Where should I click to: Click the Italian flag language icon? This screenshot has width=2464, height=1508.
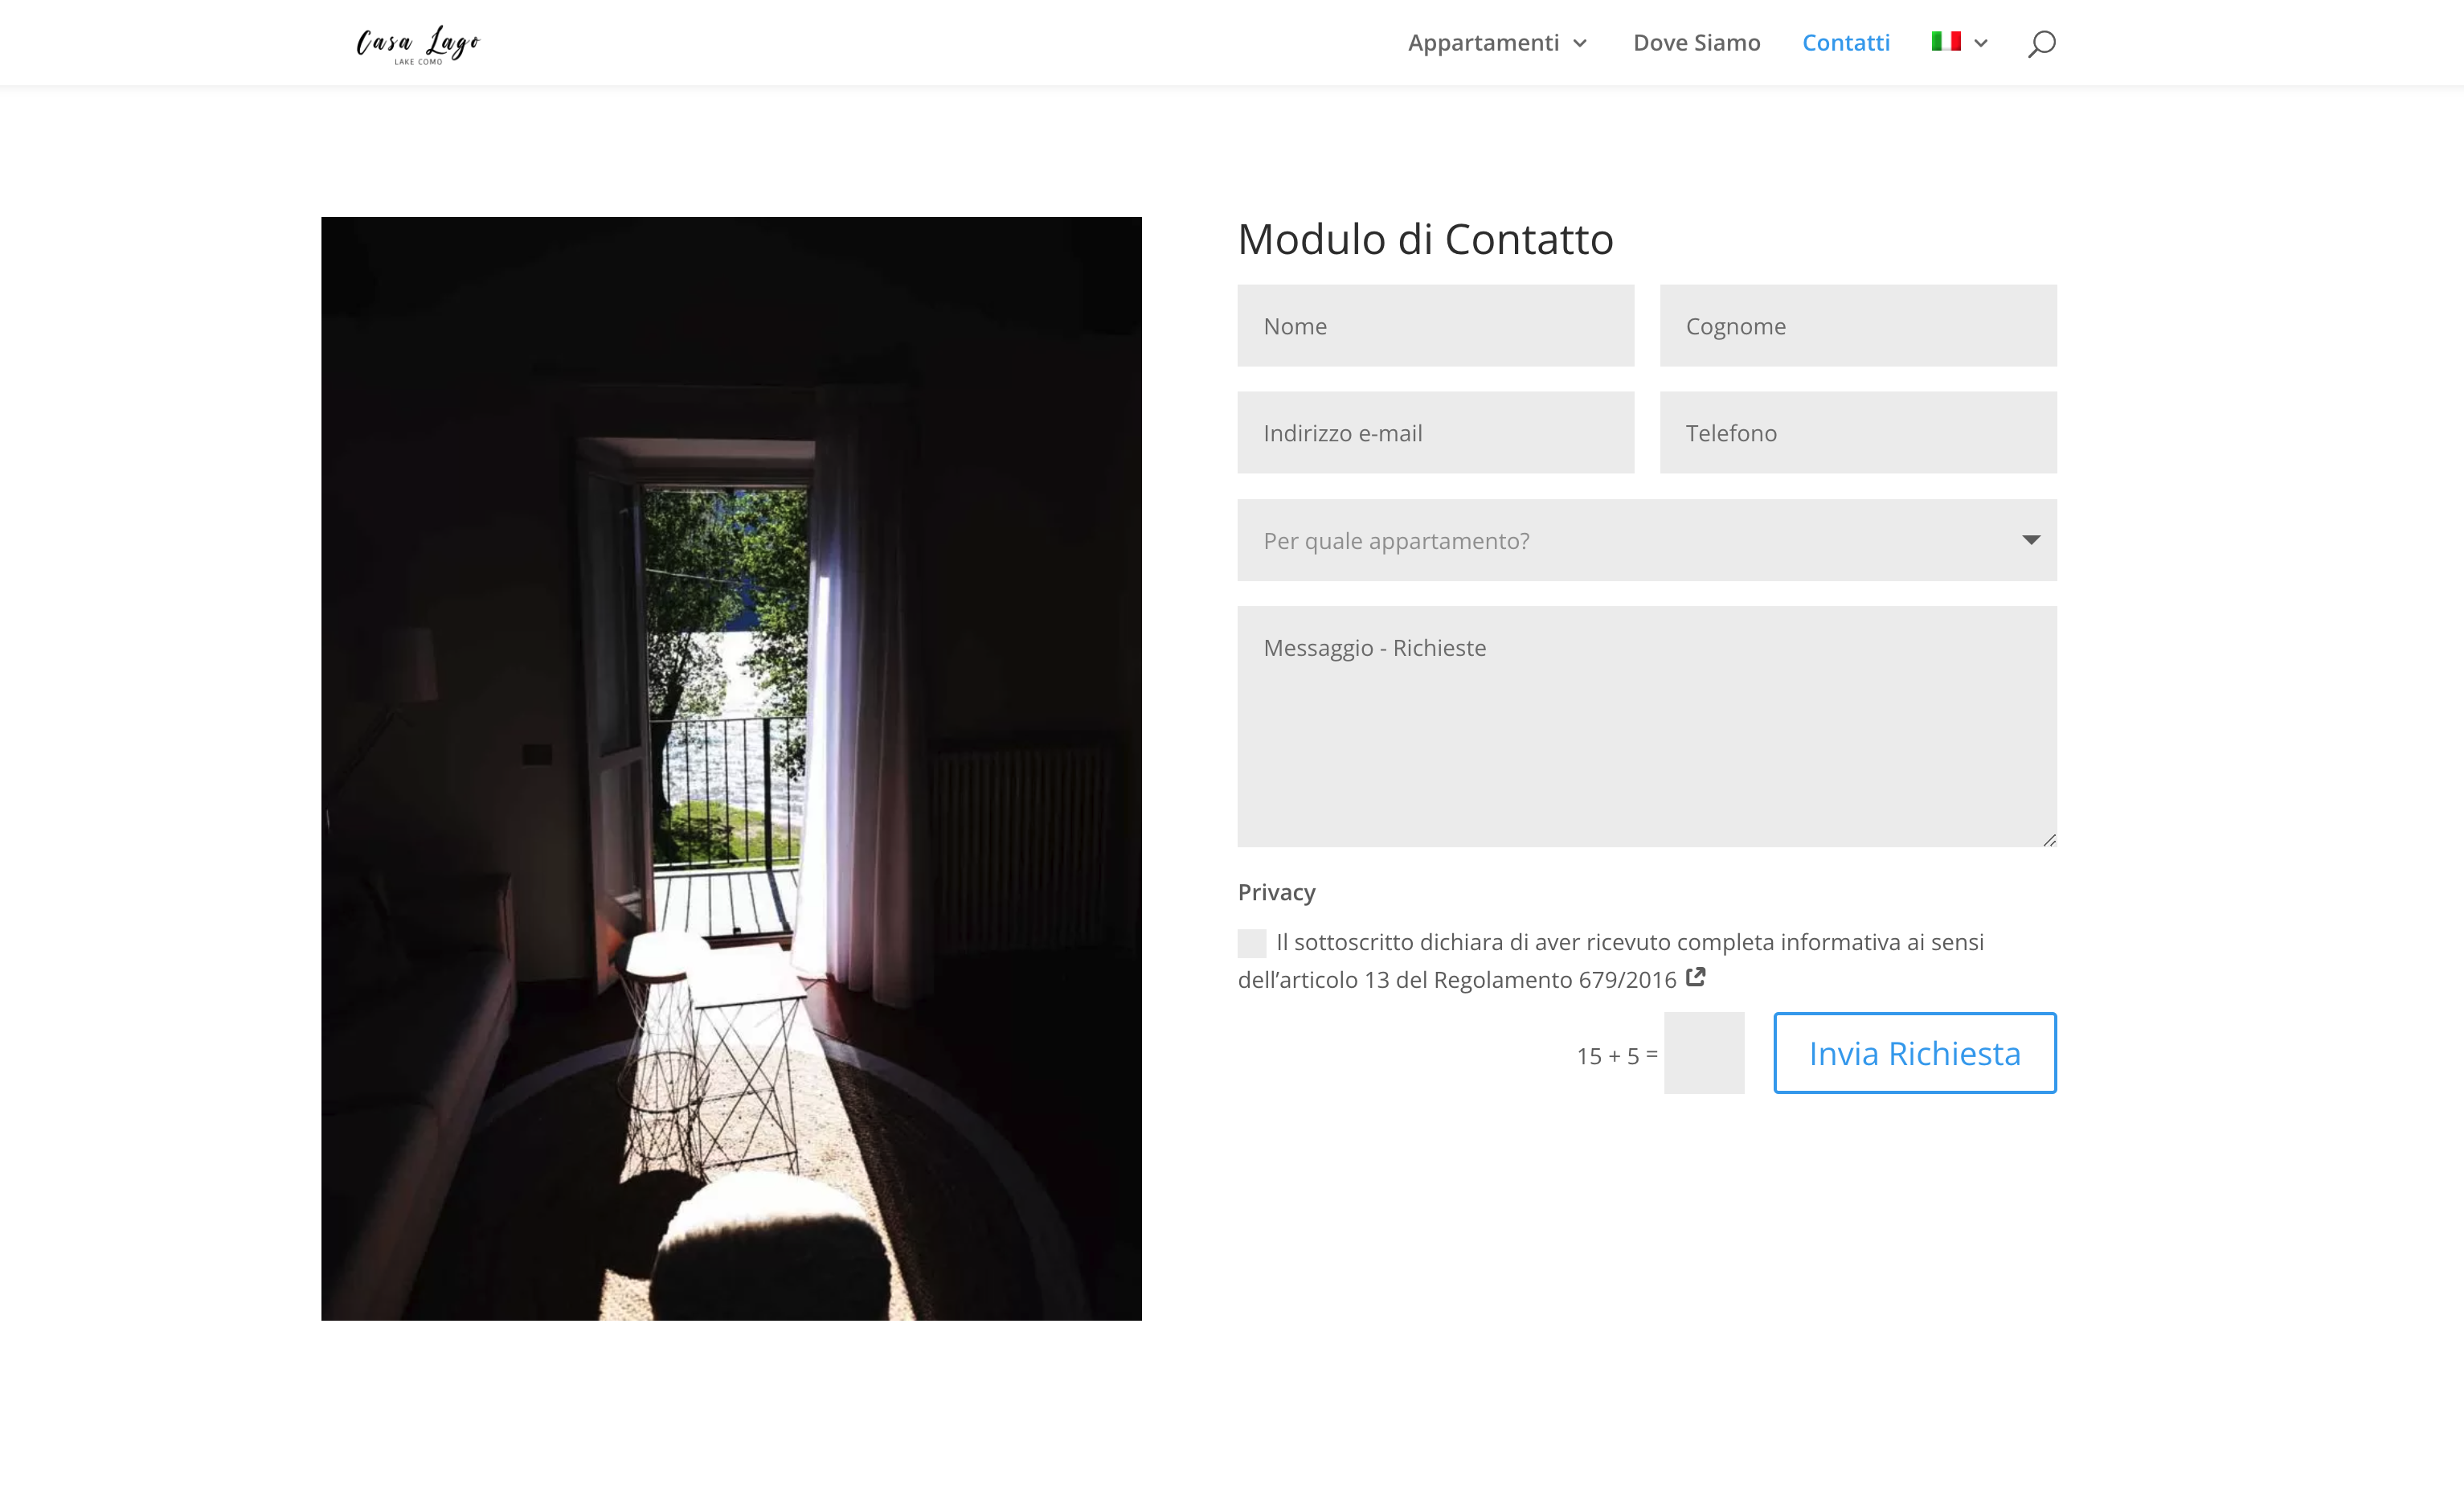[1946, 41]
